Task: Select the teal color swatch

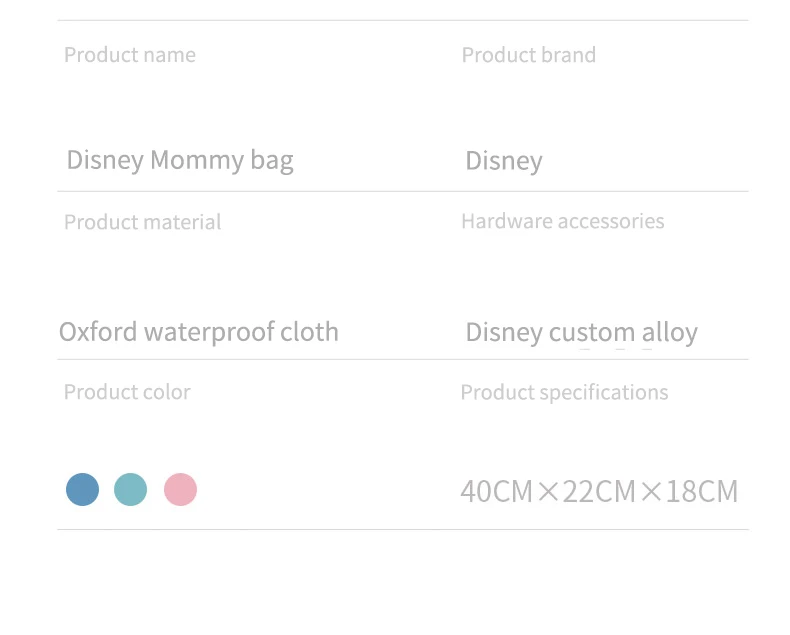Action: (x=130, y=490)
